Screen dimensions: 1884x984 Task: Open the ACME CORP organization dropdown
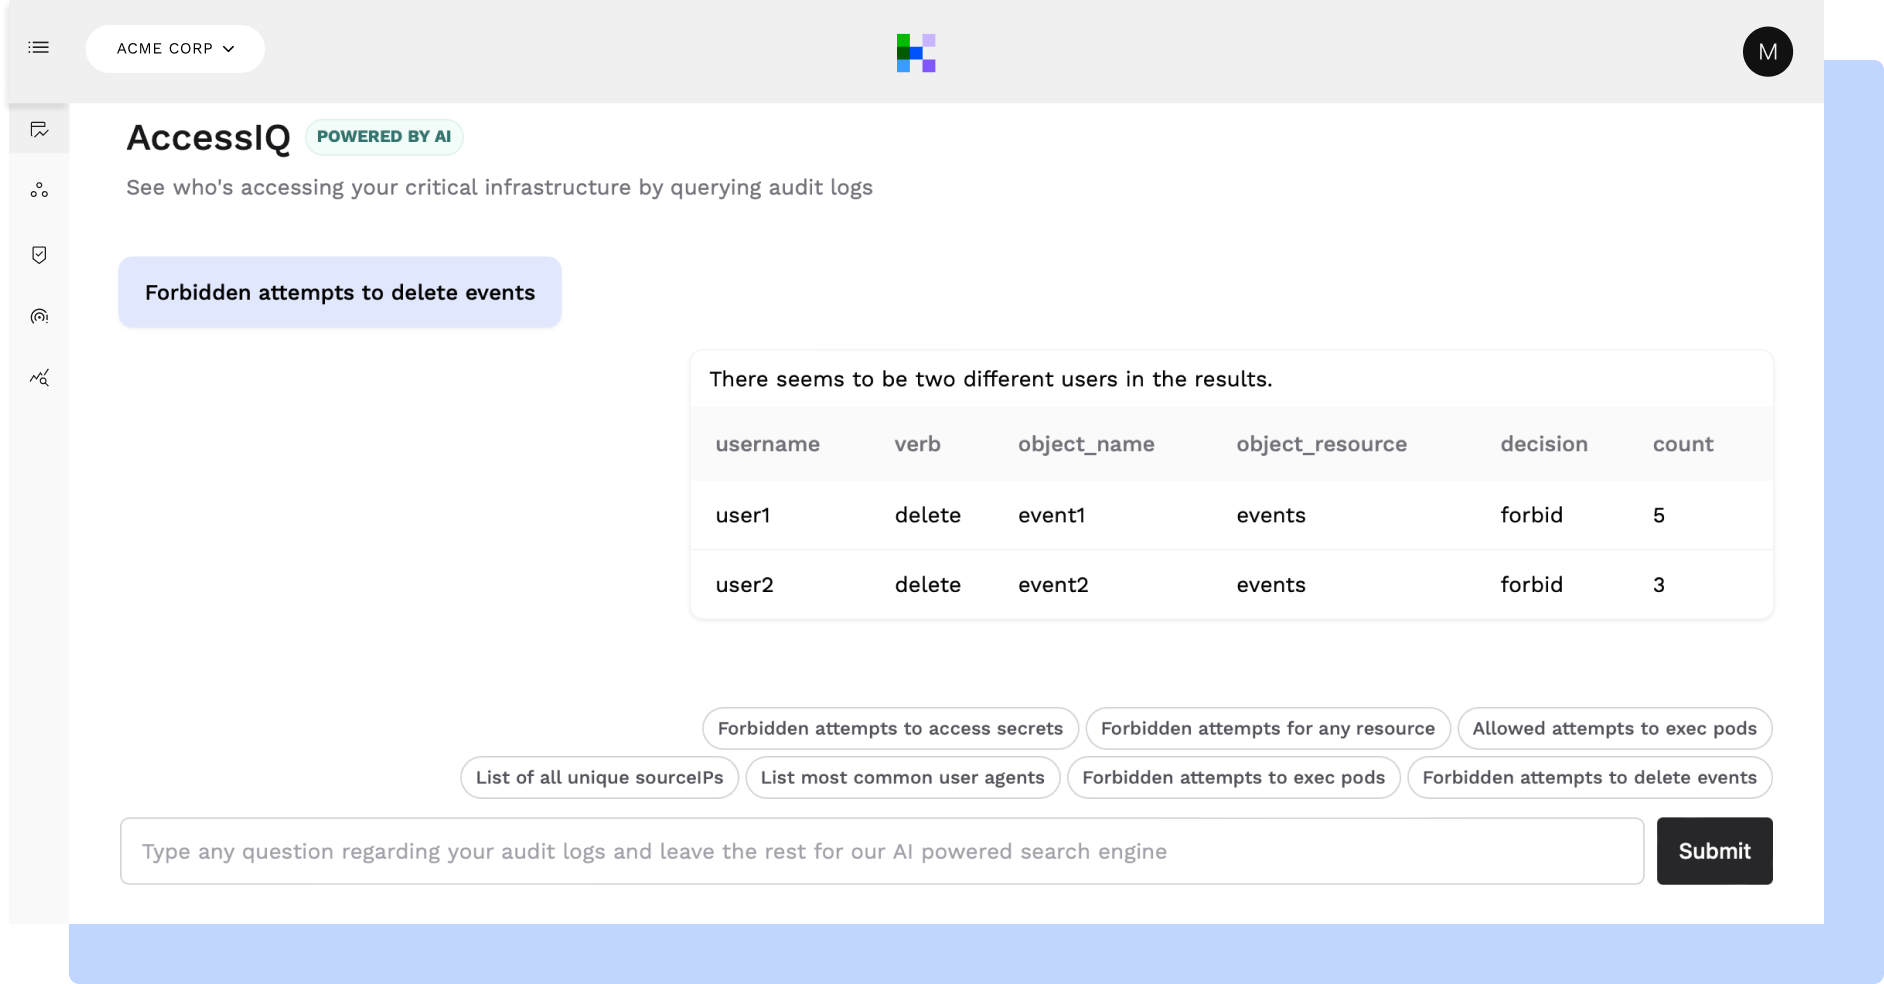tap(174, 48)
